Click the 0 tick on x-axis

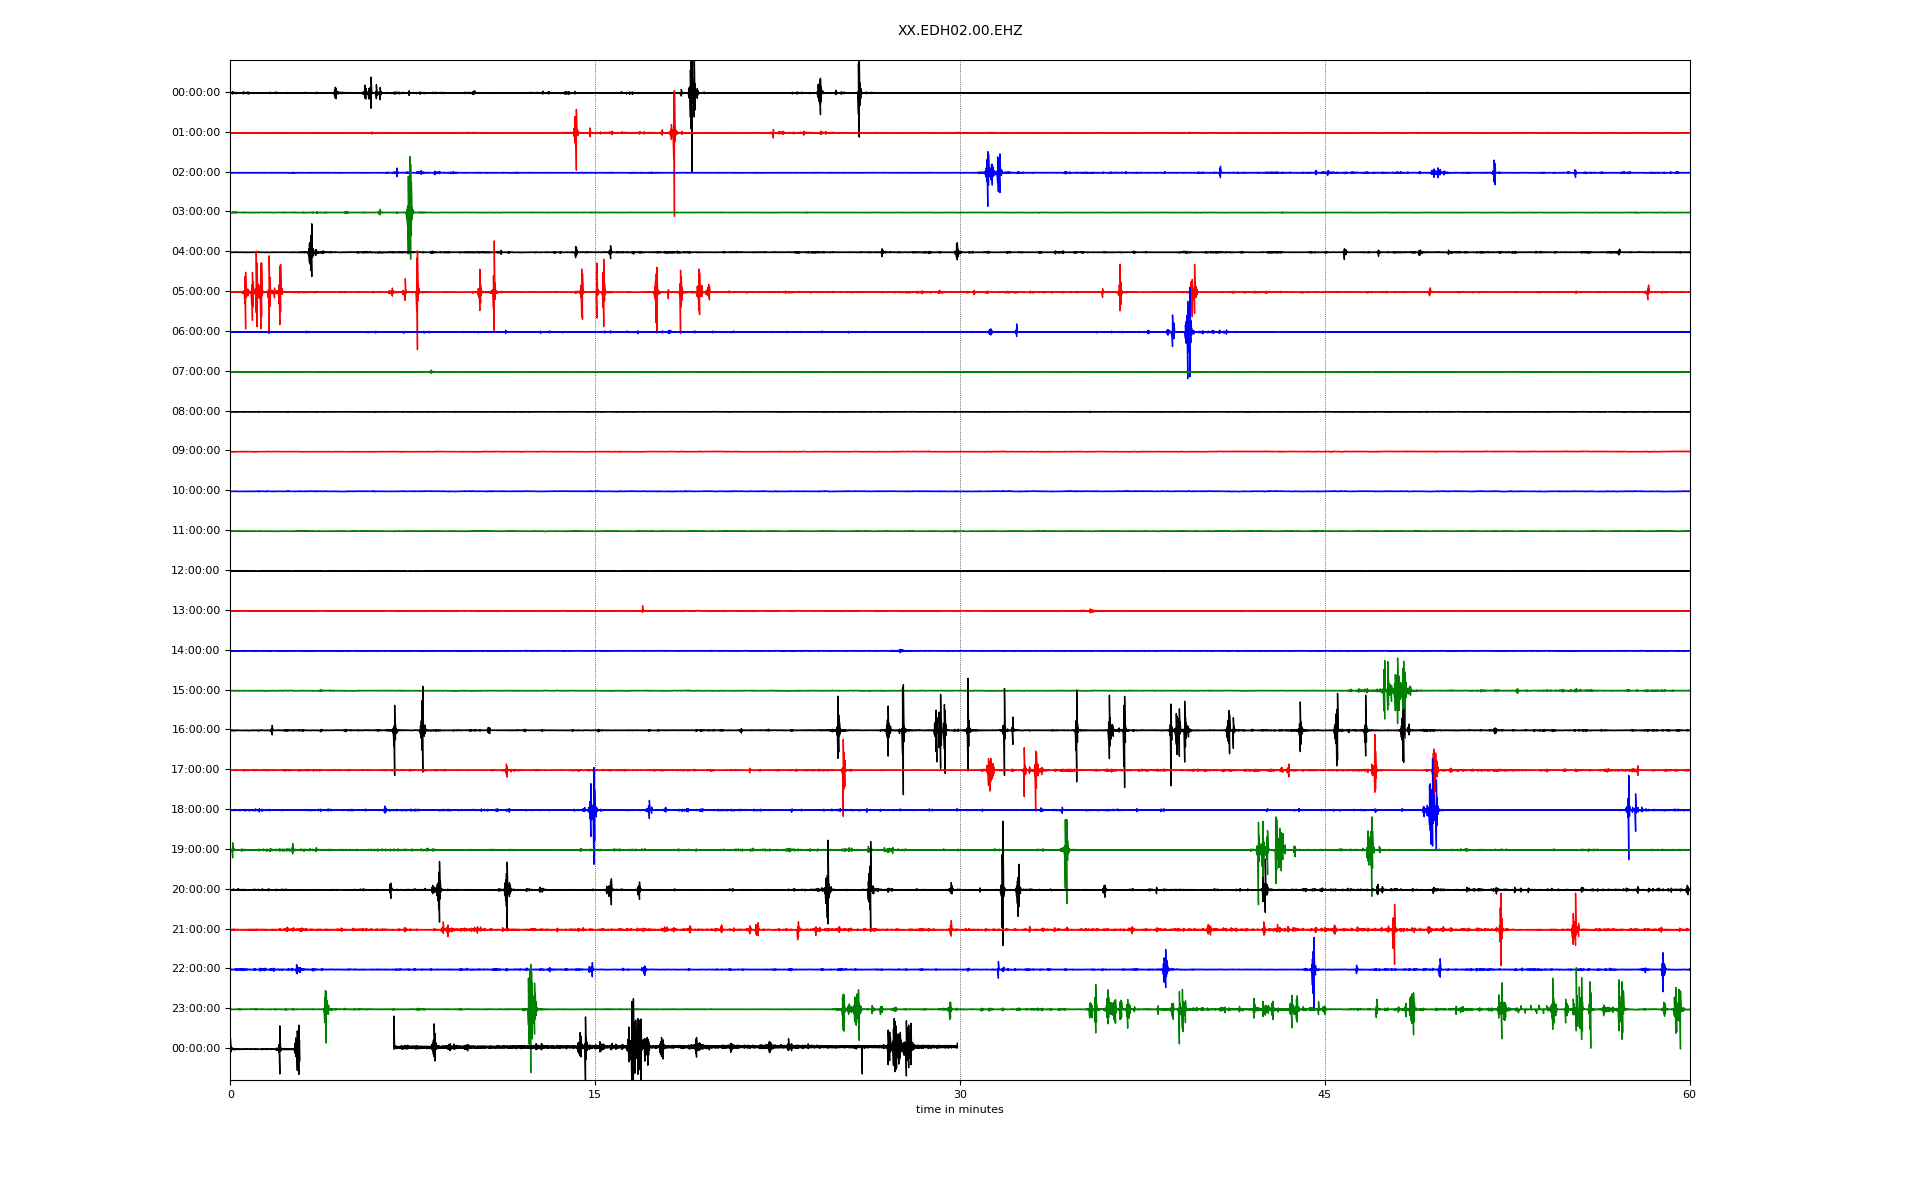click(231, 1094)
